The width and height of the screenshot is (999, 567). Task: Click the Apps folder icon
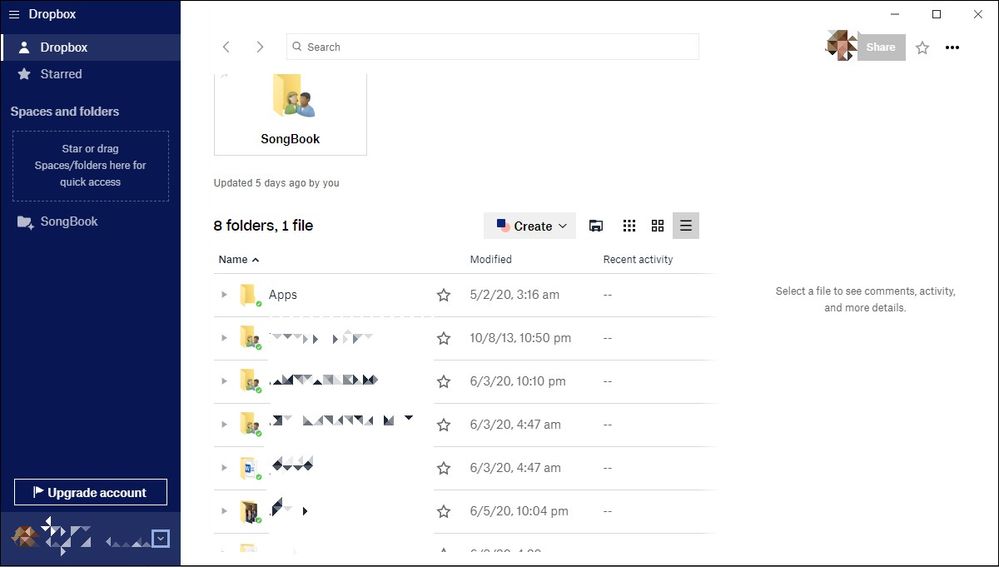click(250, 295)
